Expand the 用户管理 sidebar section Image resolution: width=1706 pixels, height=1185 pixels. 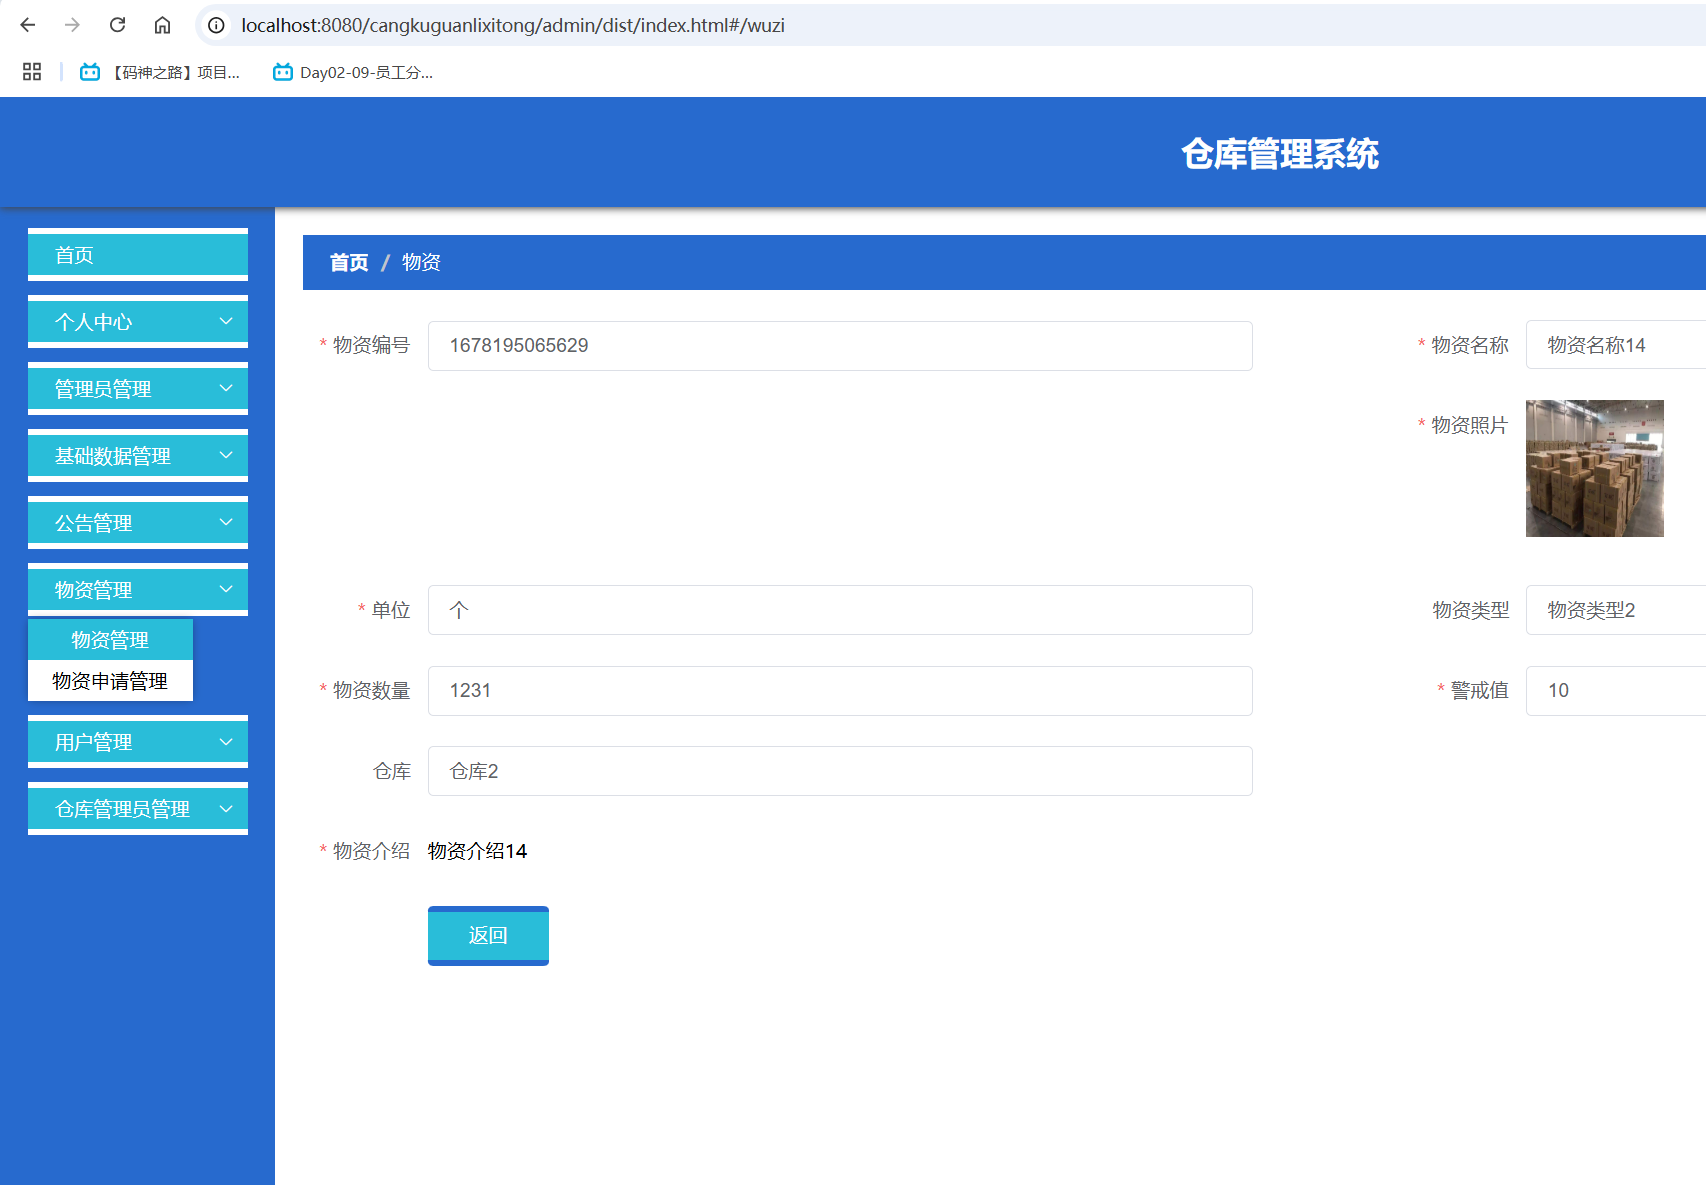137,741
